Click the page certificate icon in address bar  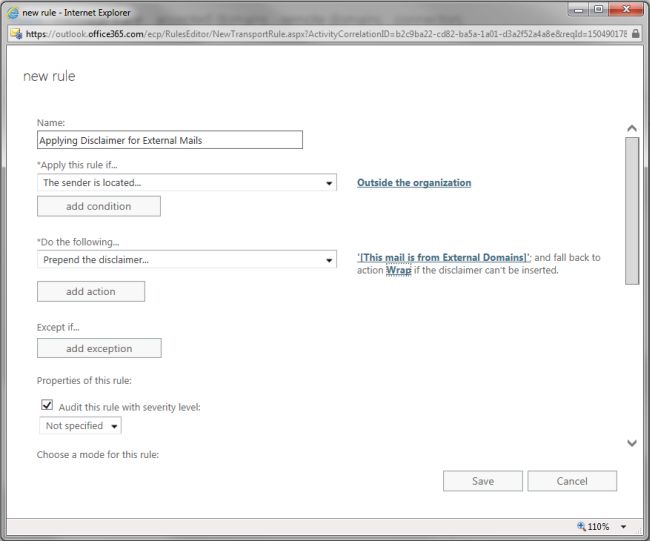[x=17, y=34]
